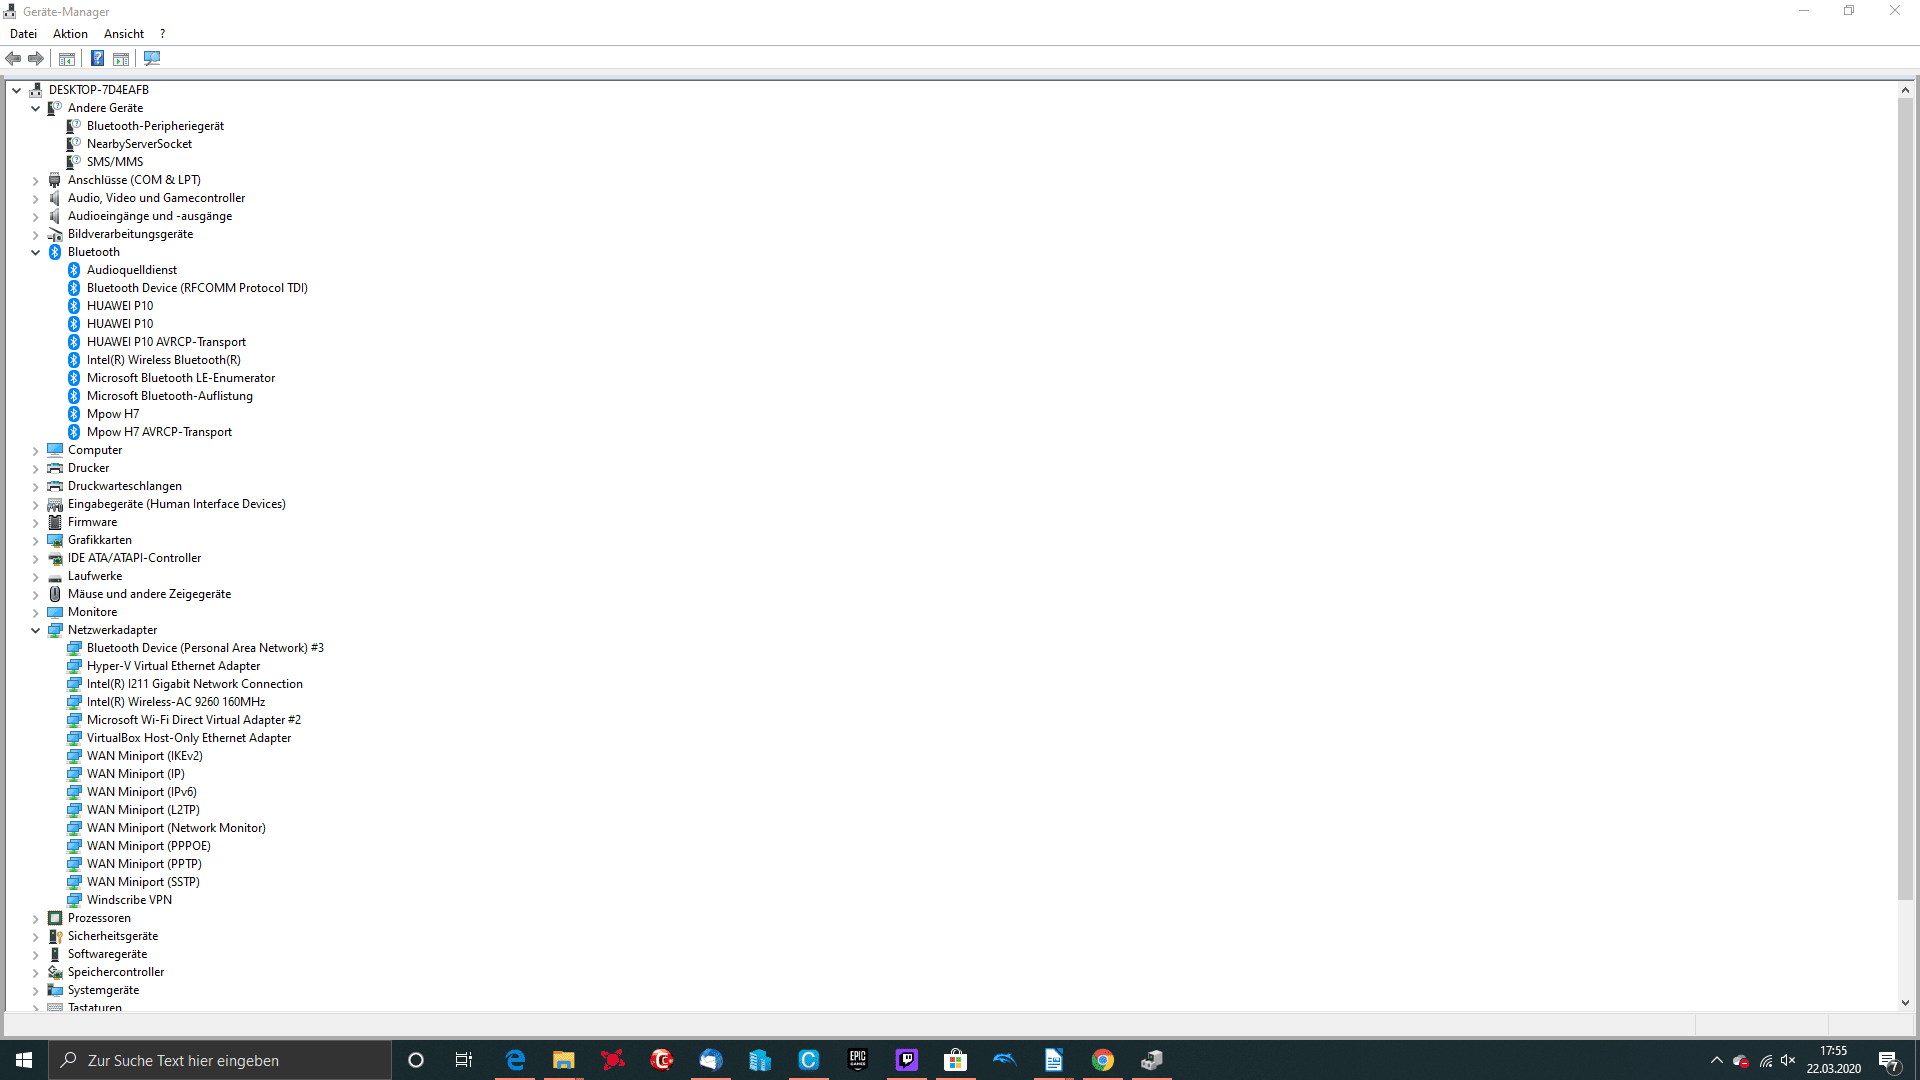Select VirtualBox Host-Only Ethernet Adapter
The width and height of the screenshot is (1920, 1080).
(x=189, y=738)
